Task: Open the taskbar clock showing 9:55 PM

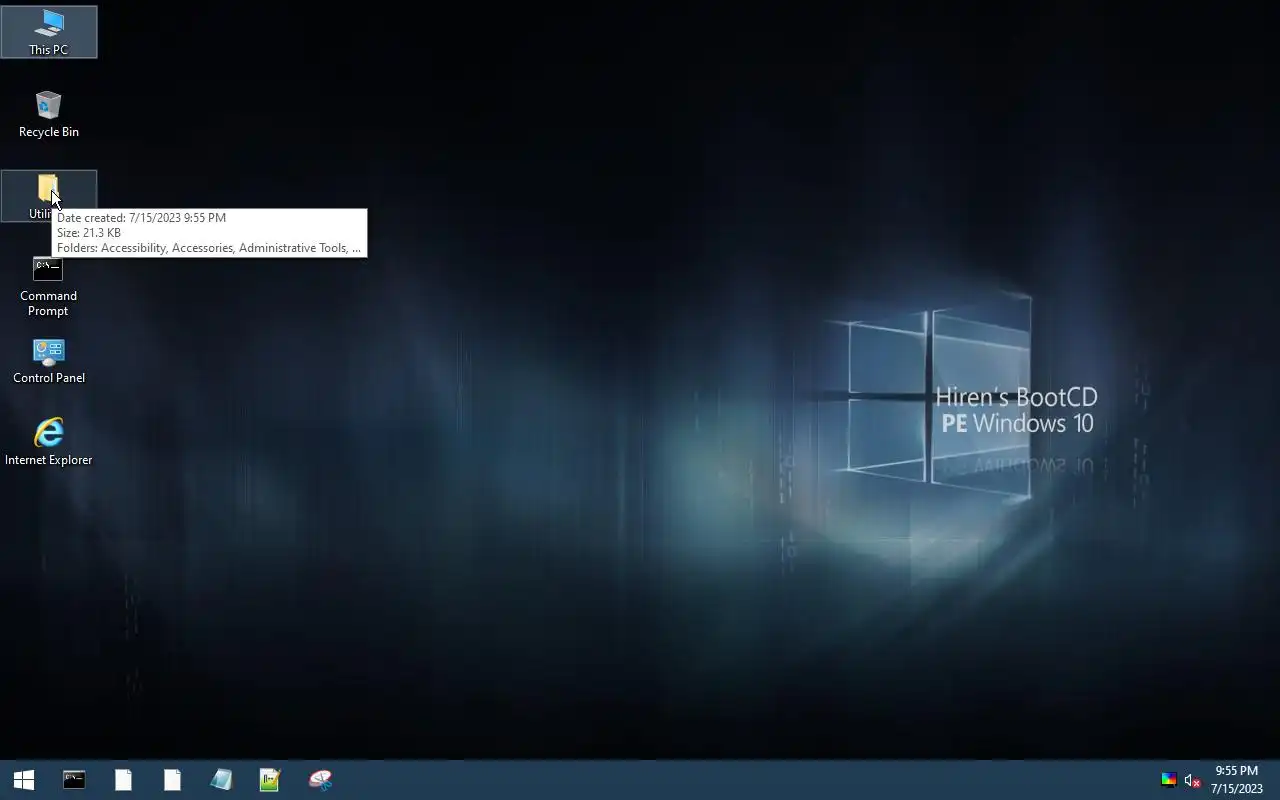Action: 1237,780
